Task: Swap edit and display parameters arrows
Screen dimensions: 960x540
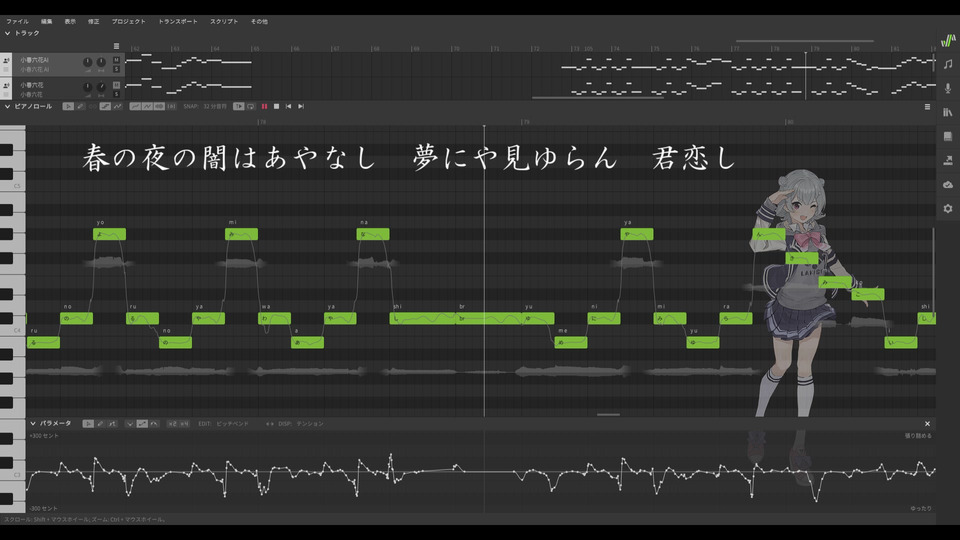Action: coord(269,424)
